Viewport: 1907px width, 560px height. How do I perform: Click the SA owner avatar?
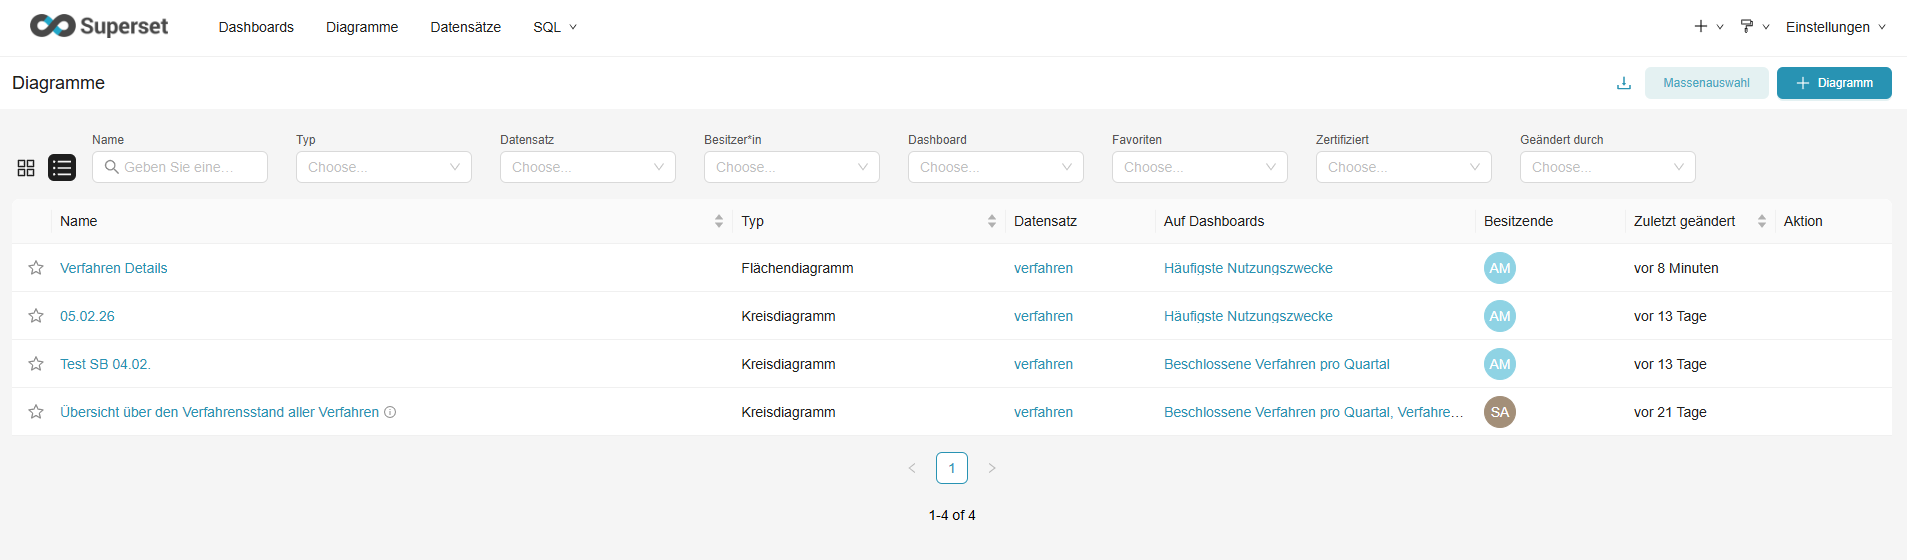point(1499,412)
